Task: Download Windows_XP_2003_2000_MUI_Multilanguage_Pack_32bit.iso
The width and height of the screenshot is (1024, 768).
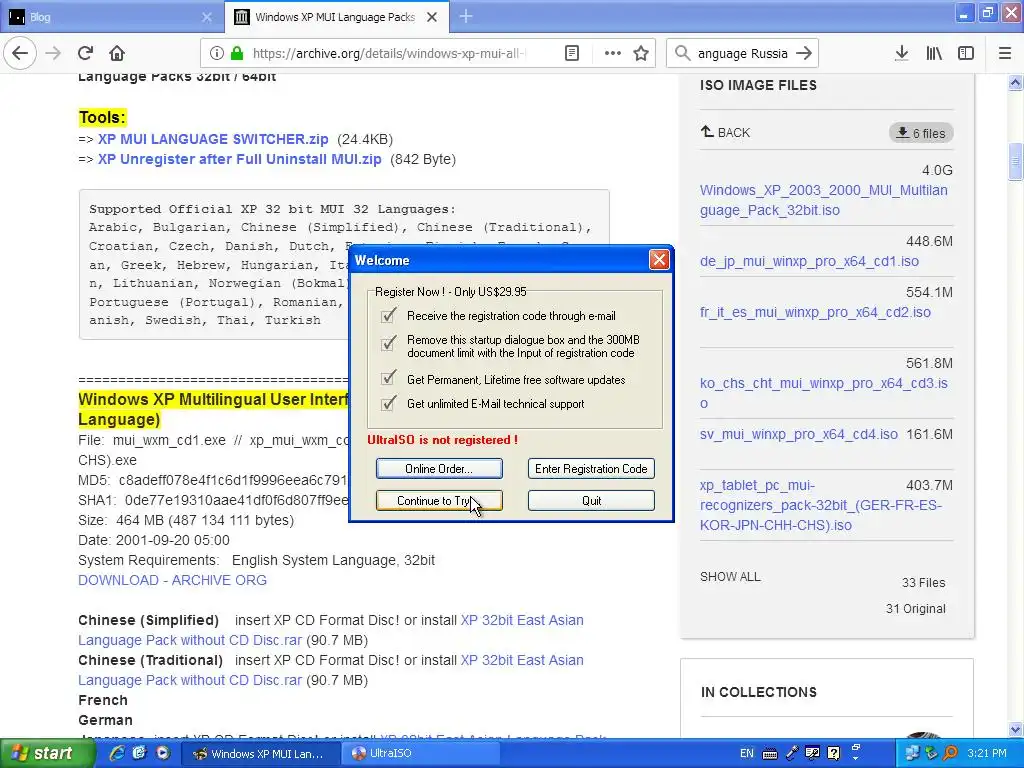Action: click(824, 200)
